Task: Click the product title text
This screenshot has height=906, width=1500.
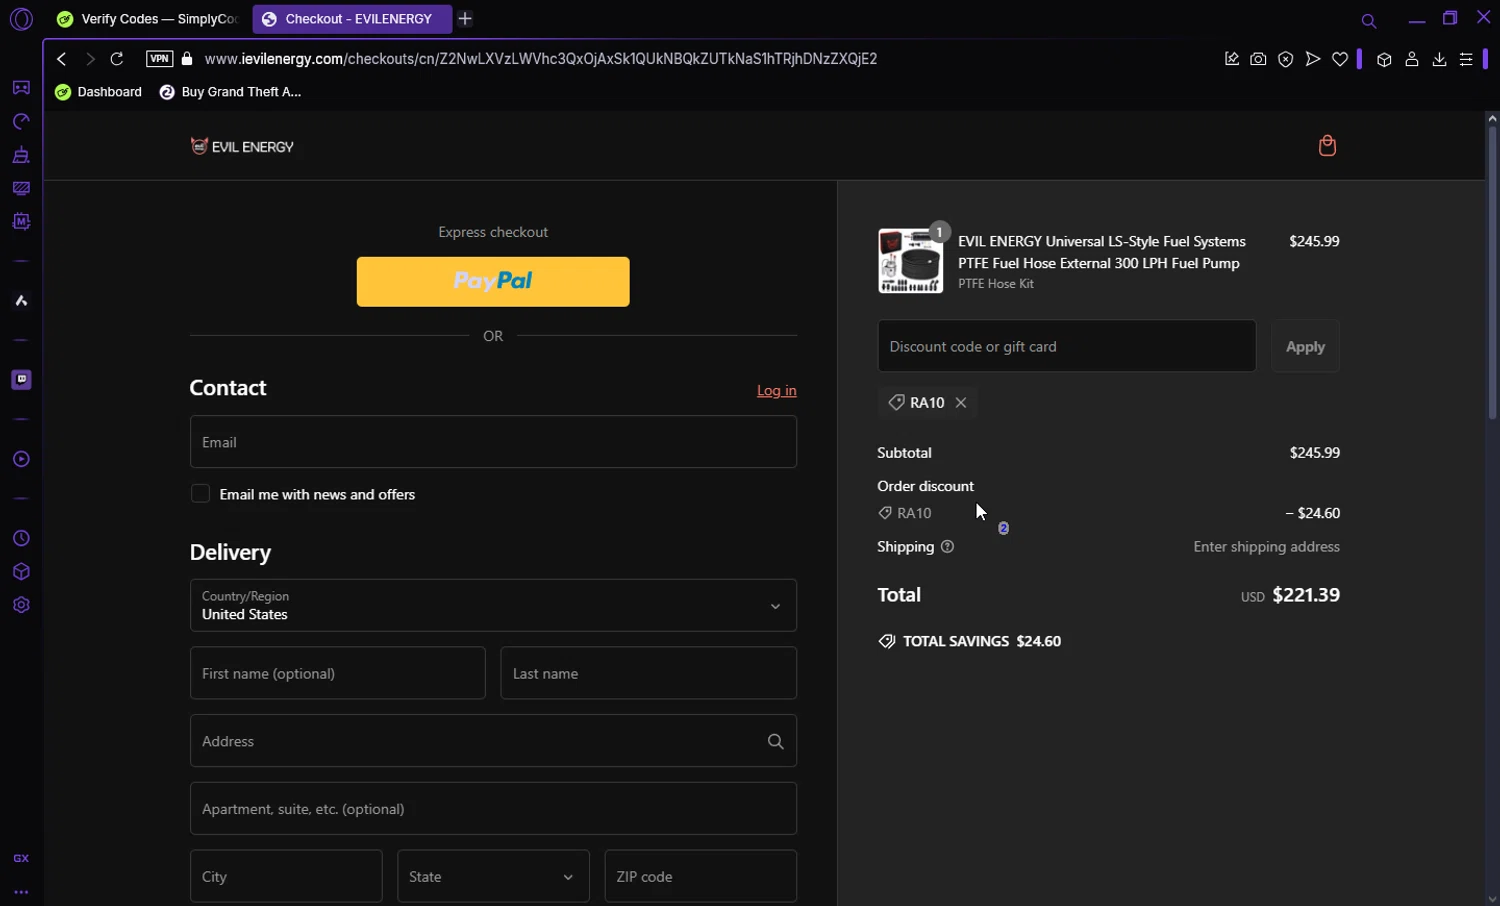Action: pyautogui.click(x=1102, y=252)
